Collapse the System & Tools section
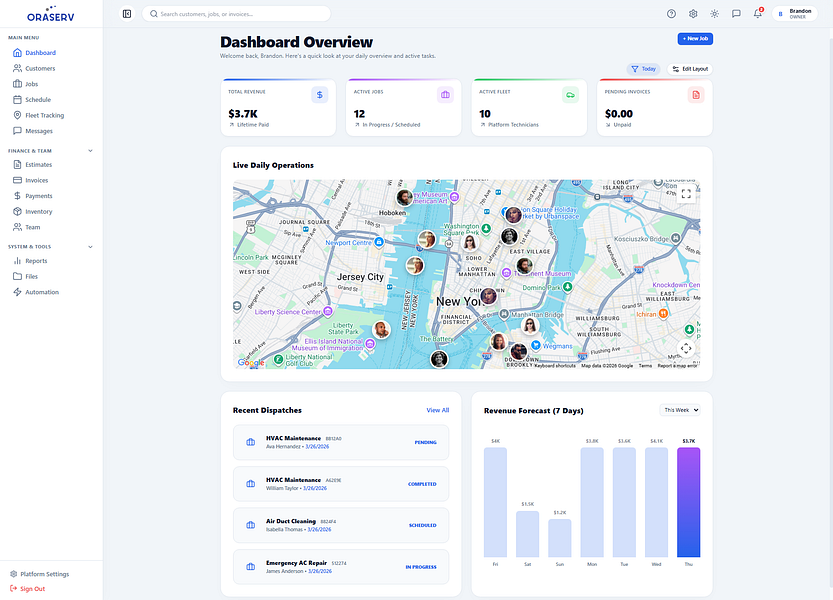This screenshot has width=833, height=600. point(90,247)
